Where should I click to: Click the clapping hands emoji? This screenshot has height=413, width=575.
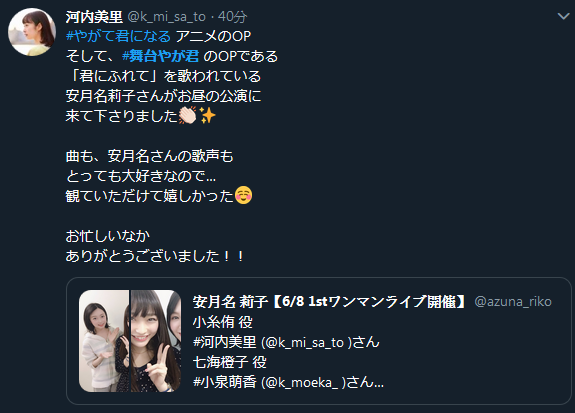tap(188, 116)
